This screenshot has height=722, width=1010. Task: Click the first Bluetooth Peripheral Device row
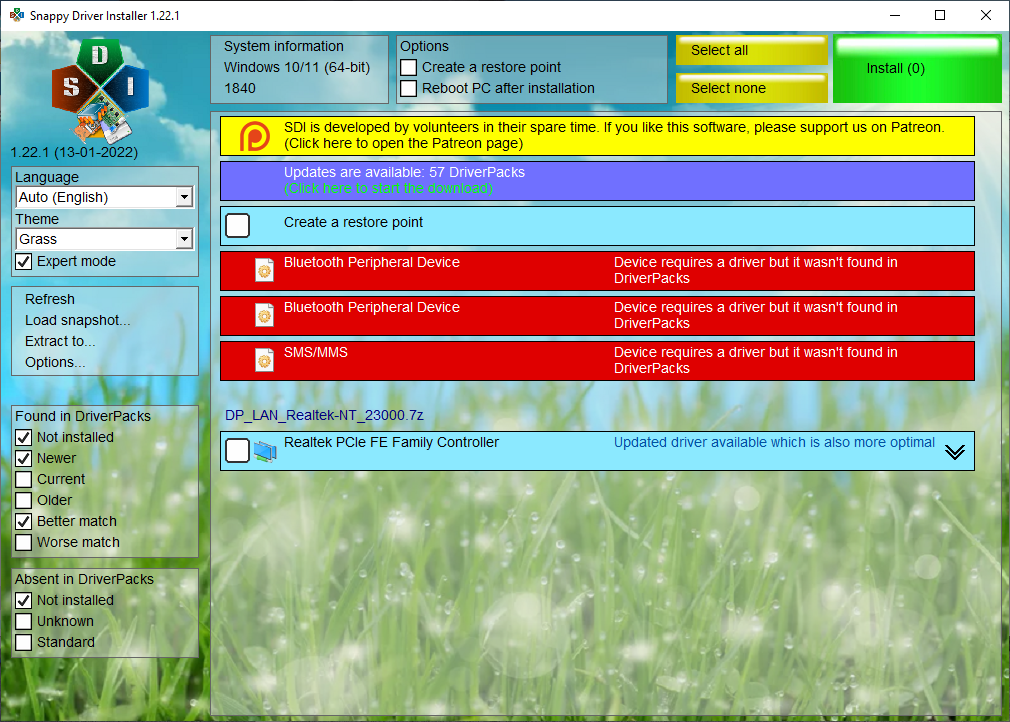(x=597, y=271)
